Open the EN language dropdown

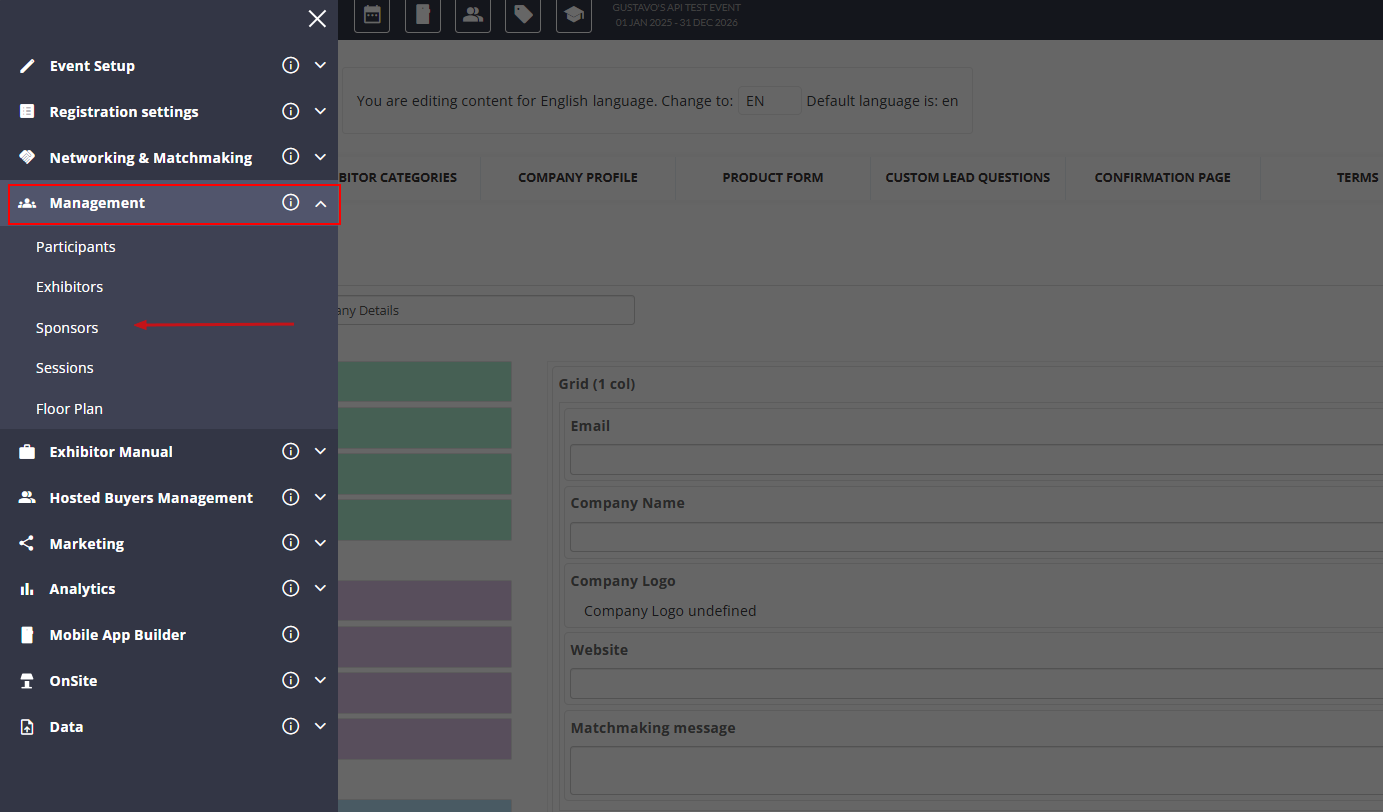point(769,101)
